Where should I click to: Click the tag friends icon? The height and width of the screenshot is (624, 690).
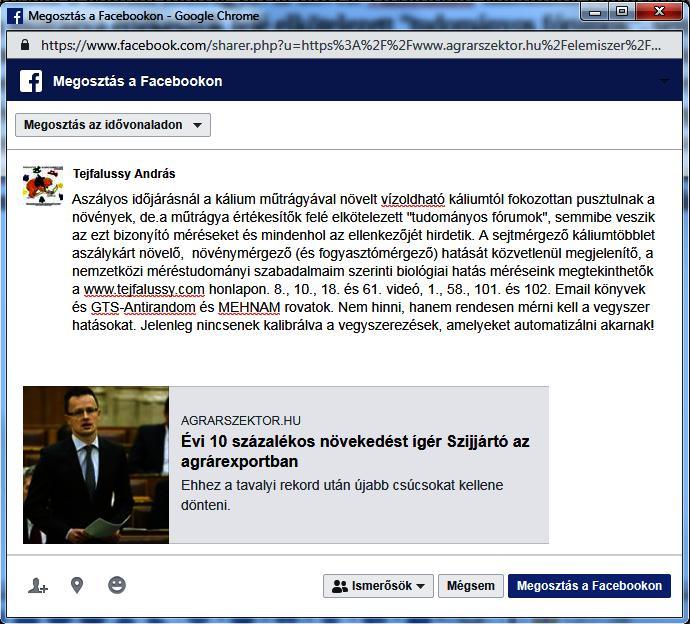[x=38, y=586]
